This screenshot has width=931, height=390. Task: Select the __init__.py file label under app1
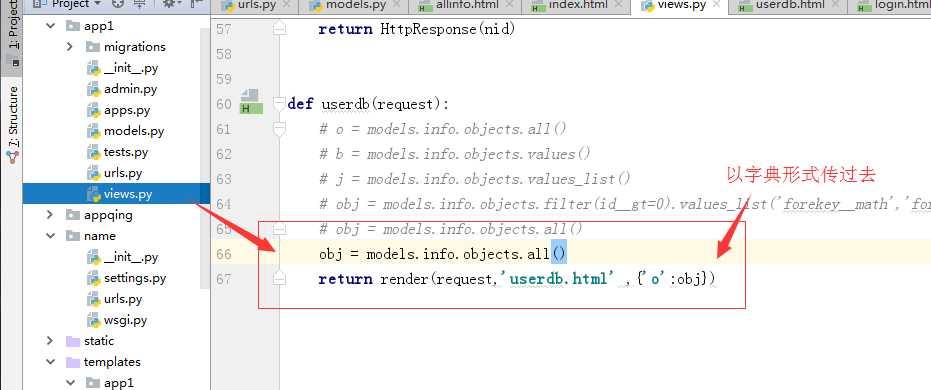(131, 68)
